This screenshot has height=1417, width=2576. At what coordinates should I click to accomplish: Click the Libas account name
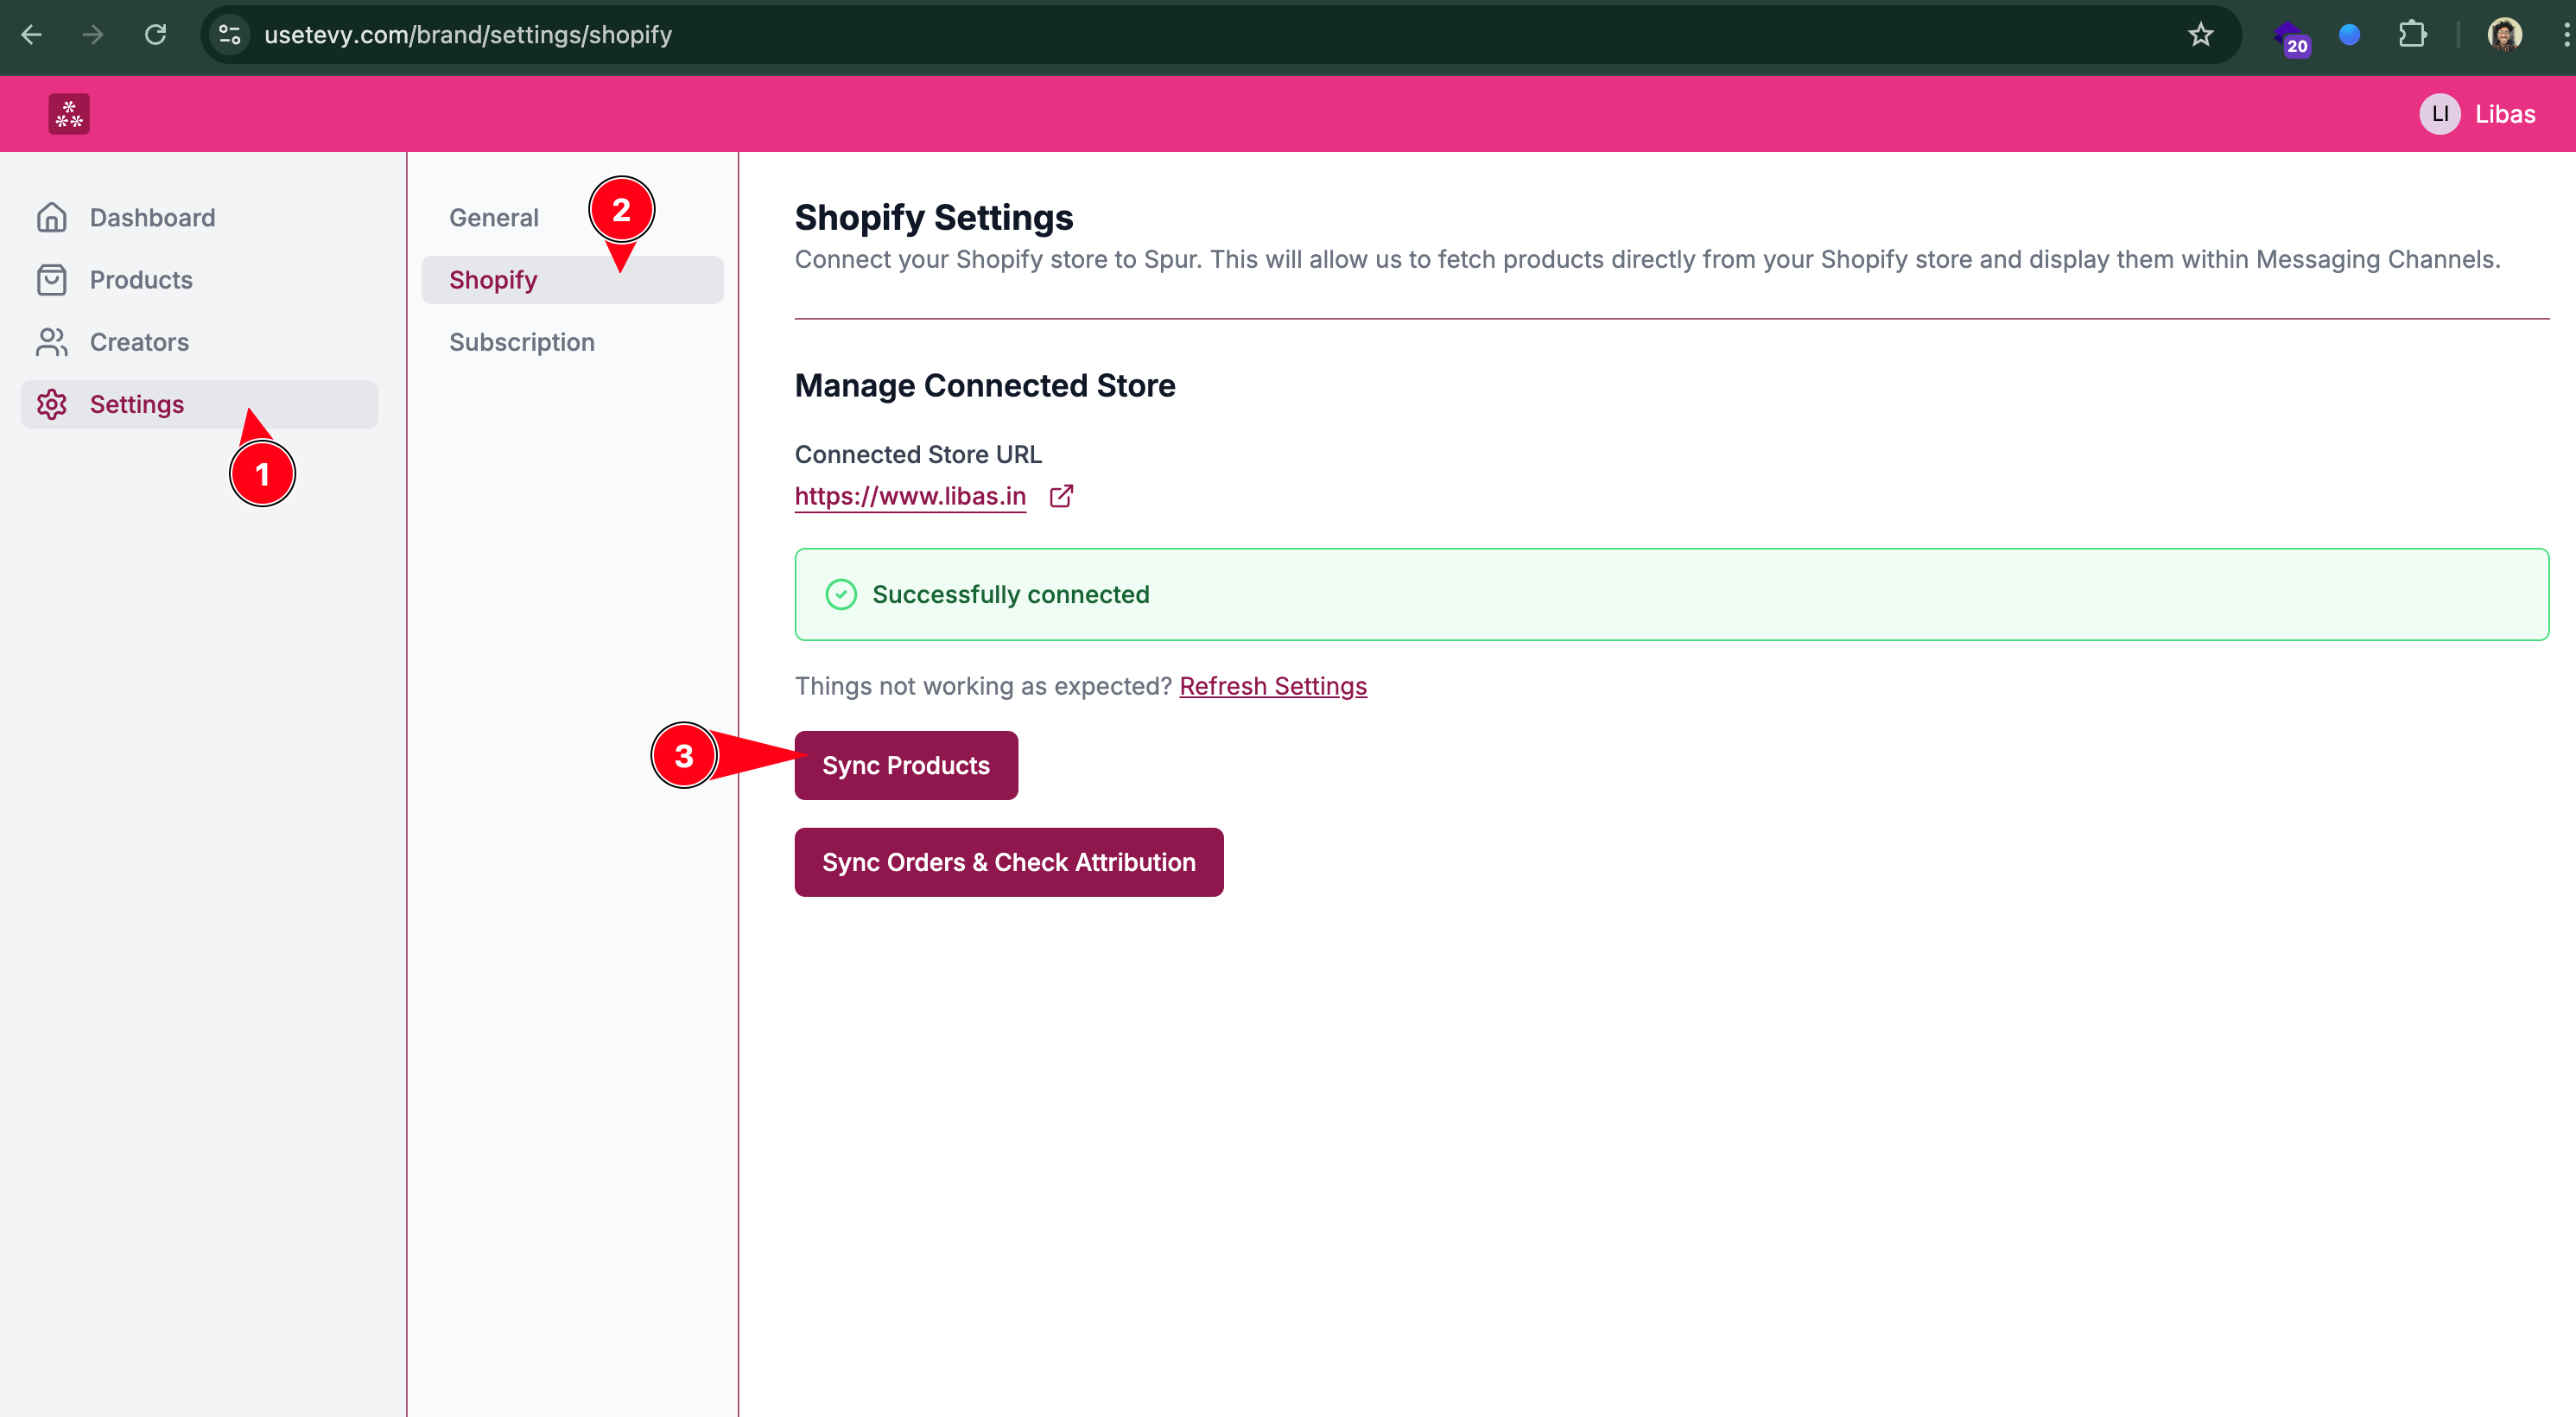click(x=2505, y=114)
